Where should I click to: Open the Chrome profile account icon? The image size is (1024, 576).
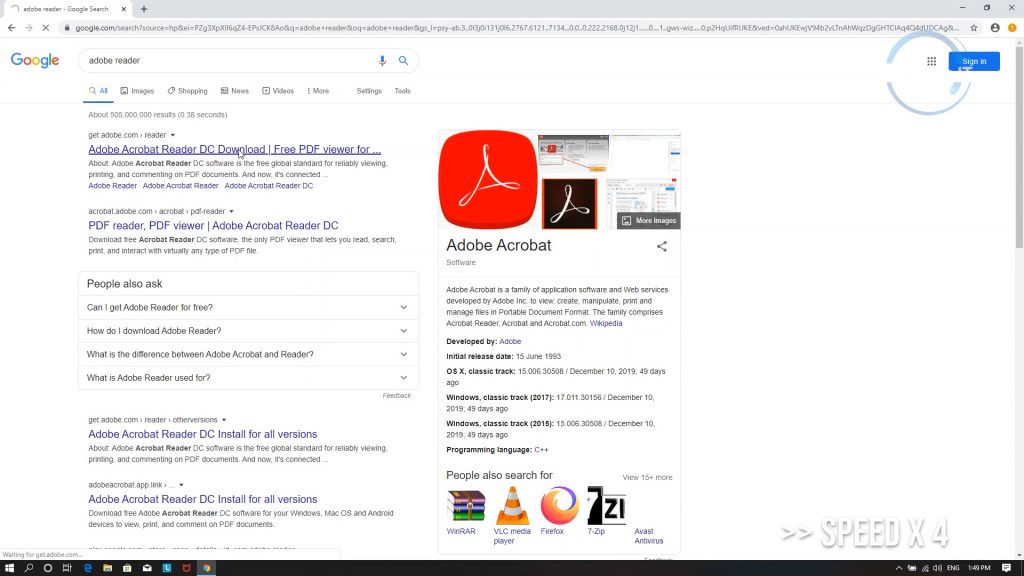(995, 28)
